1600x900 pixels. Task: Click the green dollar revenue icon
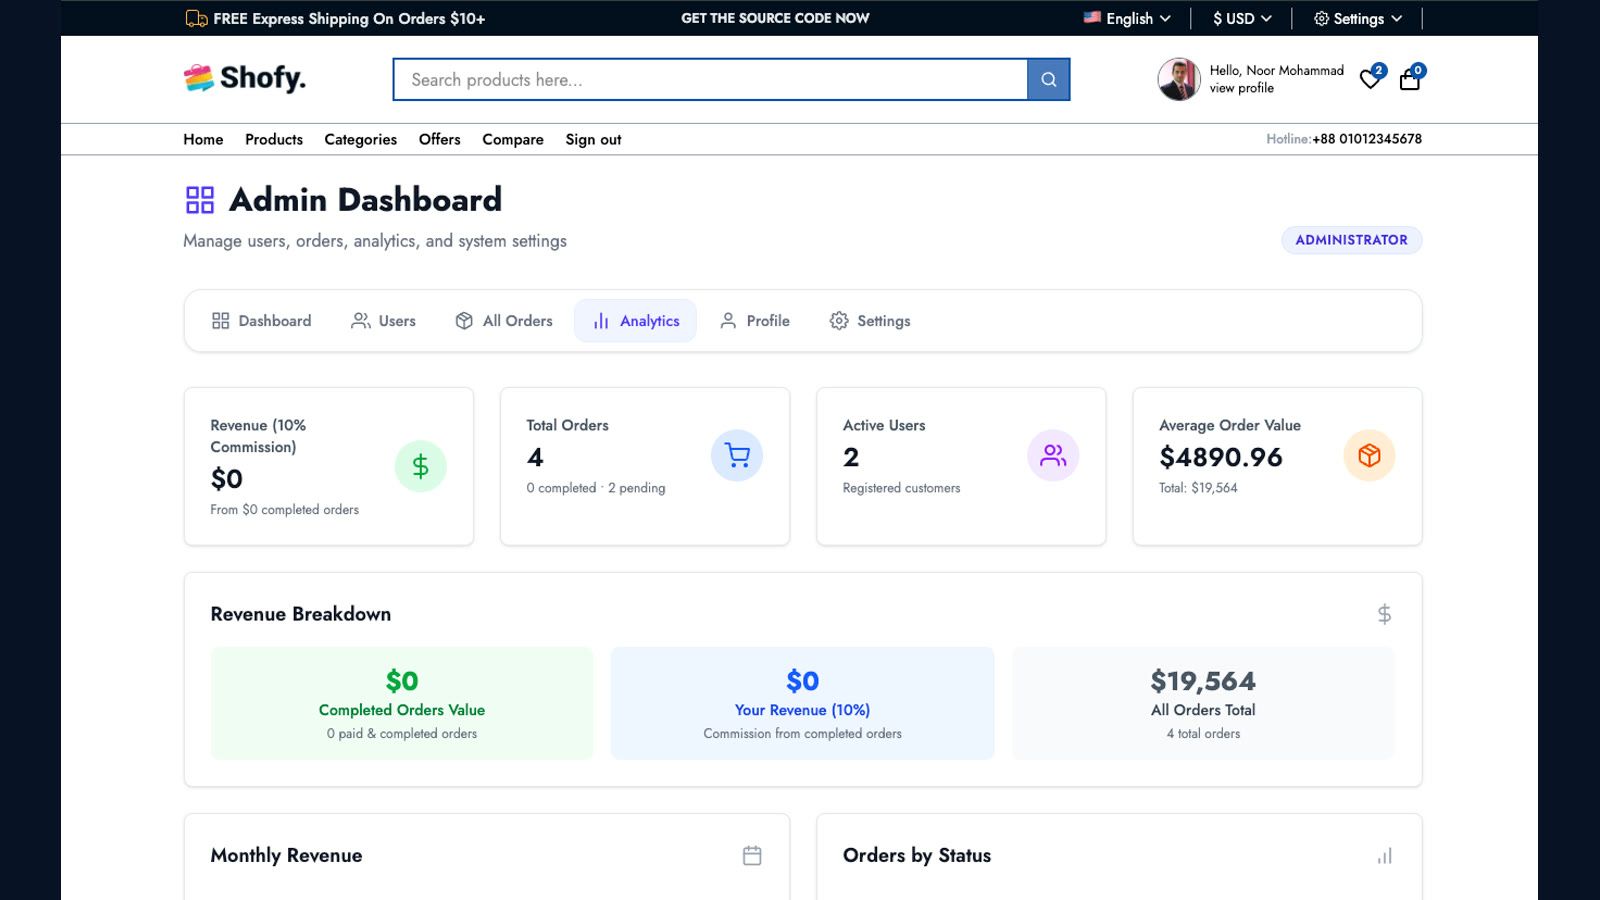420,466
